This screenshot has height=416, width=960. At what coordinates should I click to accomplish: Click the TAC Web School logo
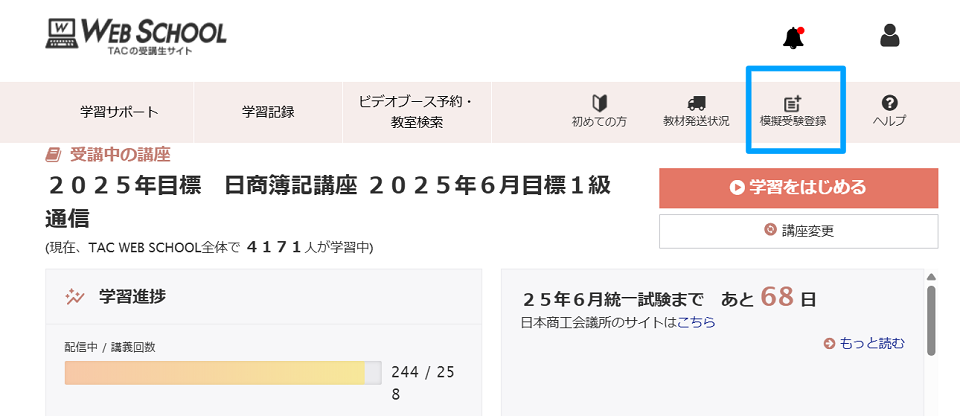[137, 35]
